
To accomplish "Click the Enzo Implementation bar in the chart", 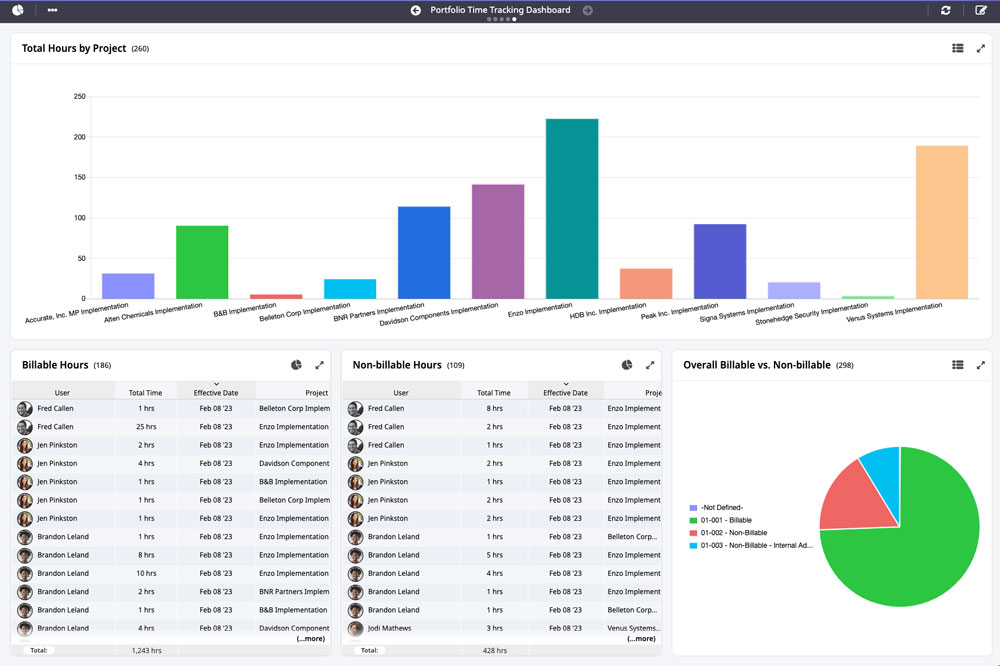I will (x=571, y=210).
